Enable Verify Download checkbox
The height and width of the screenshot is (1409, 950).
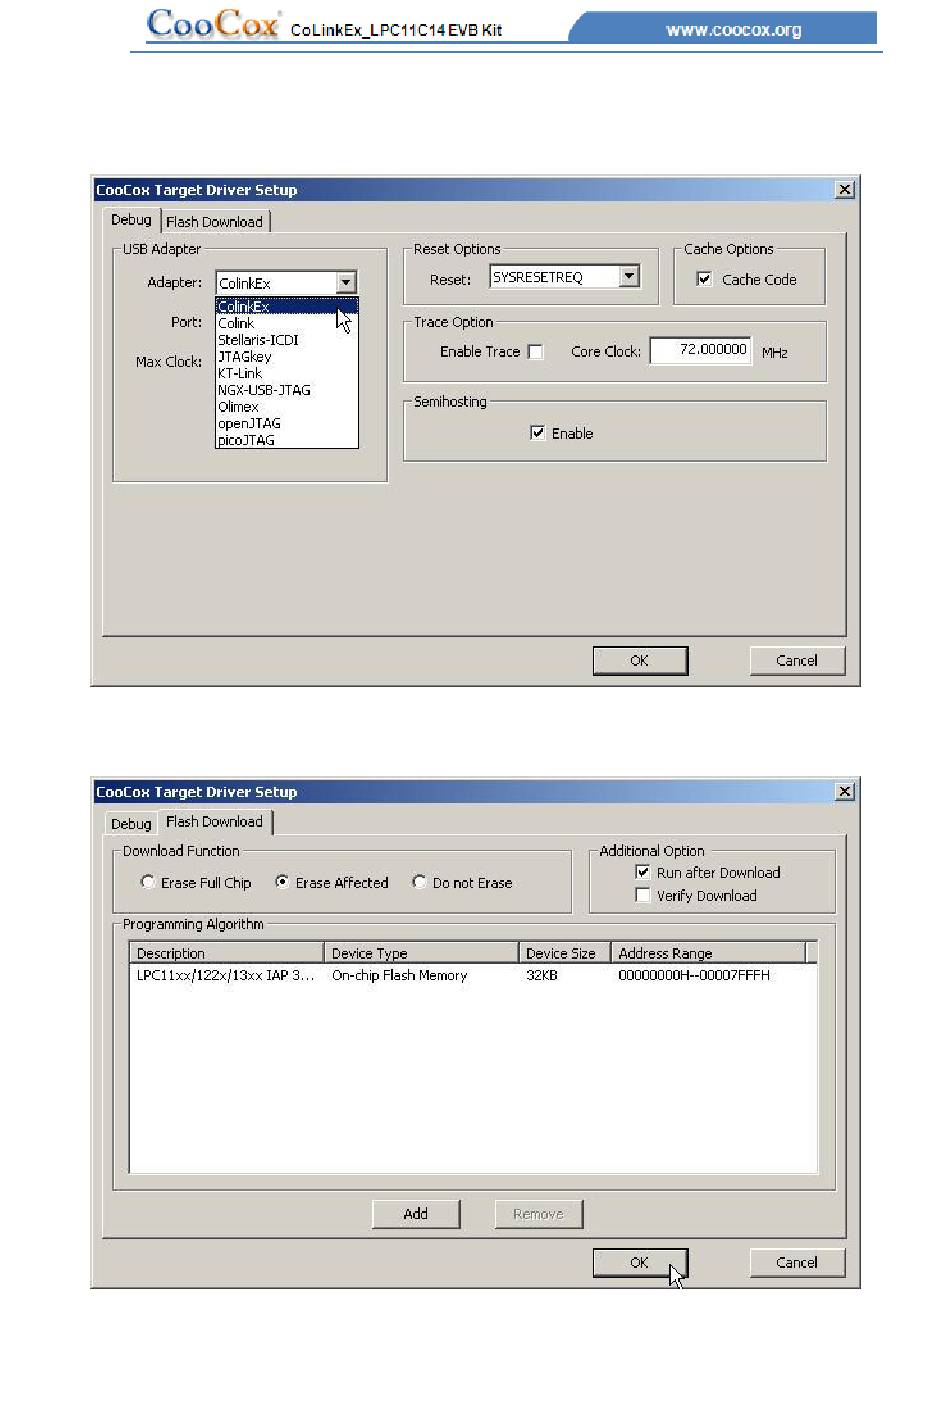643,895
